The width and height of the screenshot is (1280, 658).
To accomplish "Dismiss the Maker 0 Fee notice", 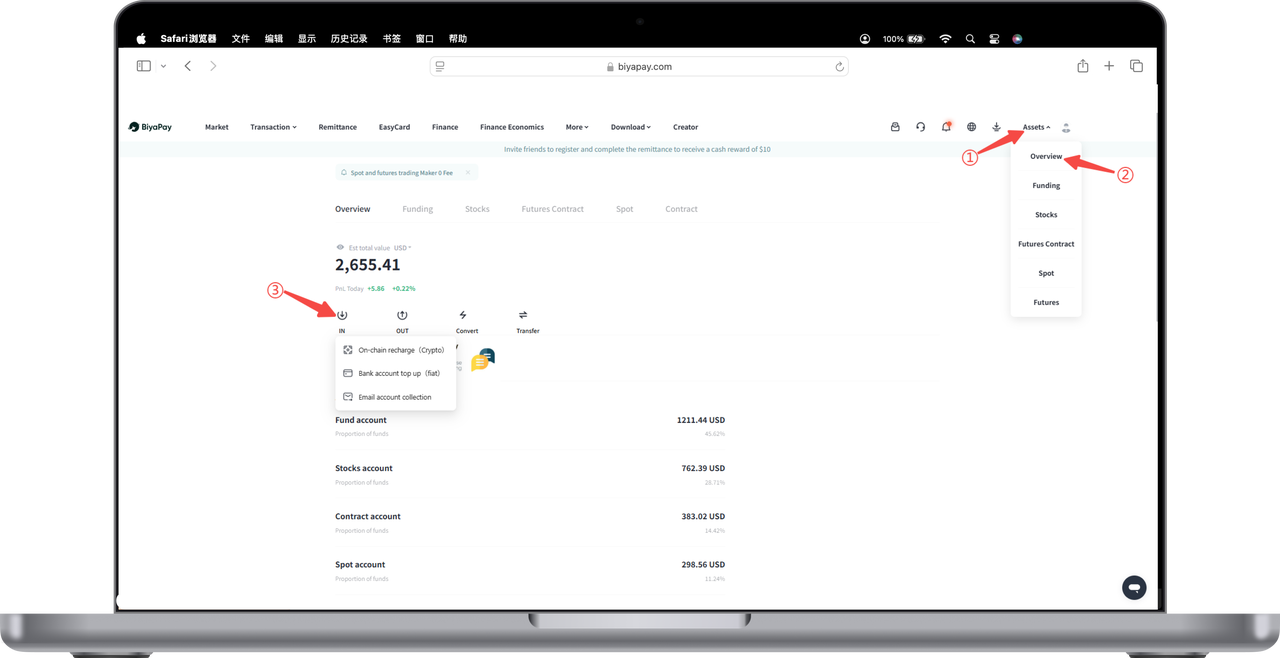I will (x=468, y=173).
